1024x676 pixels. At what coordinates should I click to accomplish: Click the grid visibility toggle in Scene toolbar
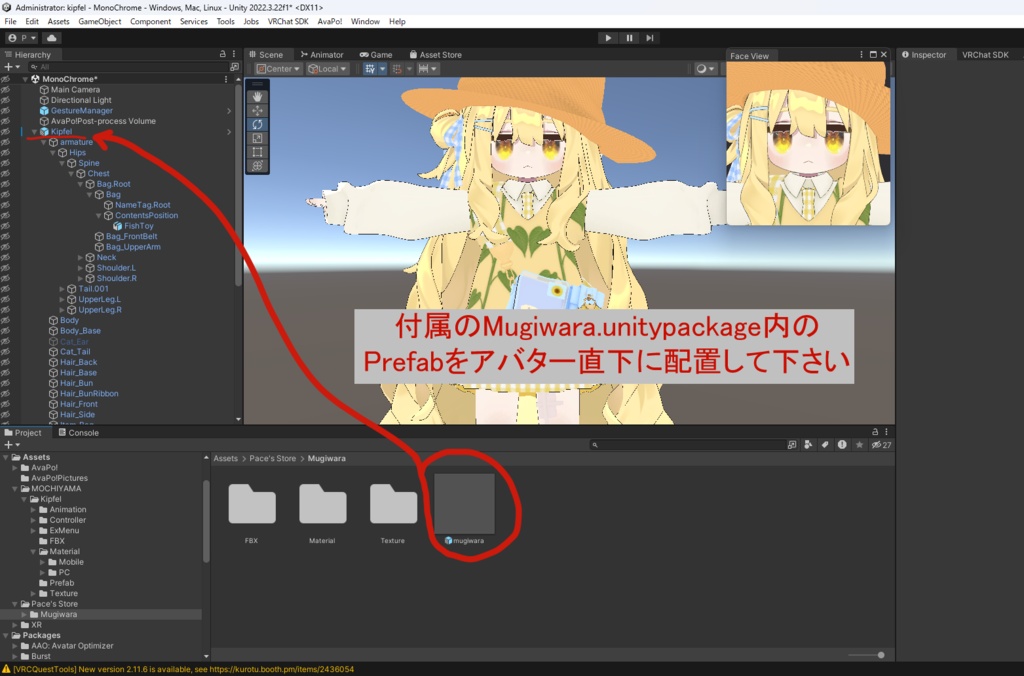370,69
